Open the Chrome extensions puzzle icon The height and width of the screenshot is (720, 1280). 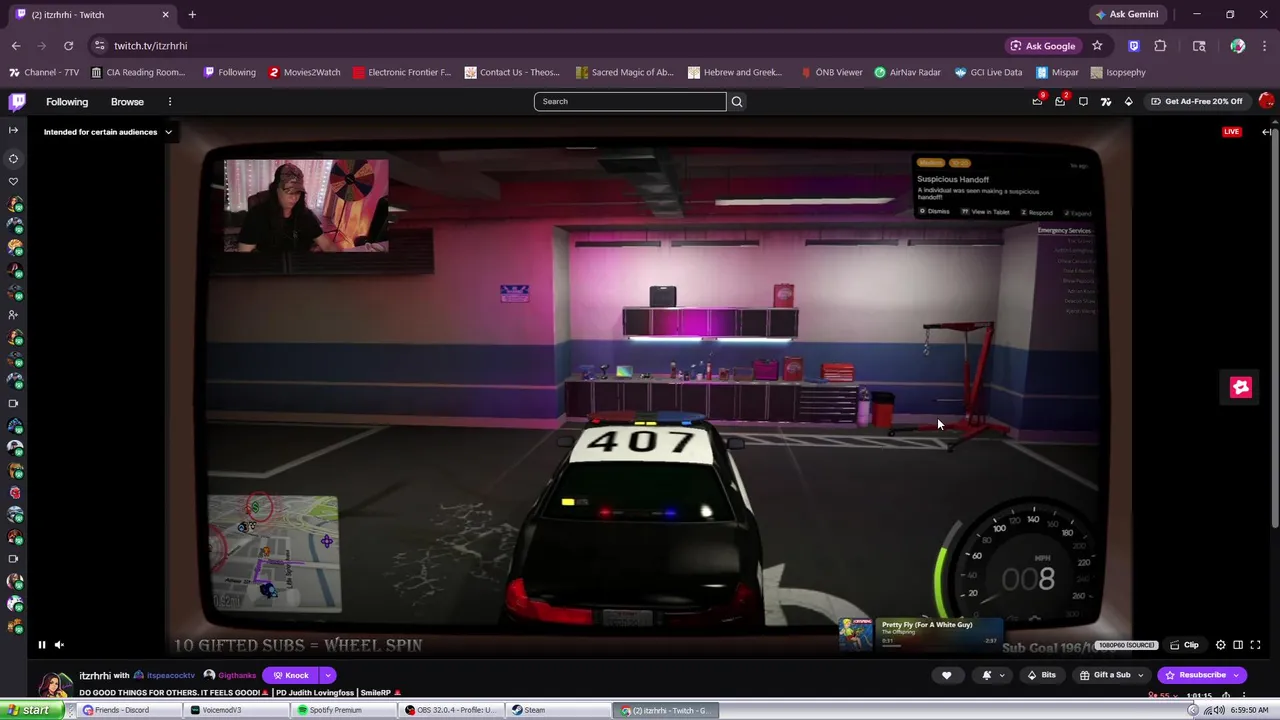pos(1160,46)
